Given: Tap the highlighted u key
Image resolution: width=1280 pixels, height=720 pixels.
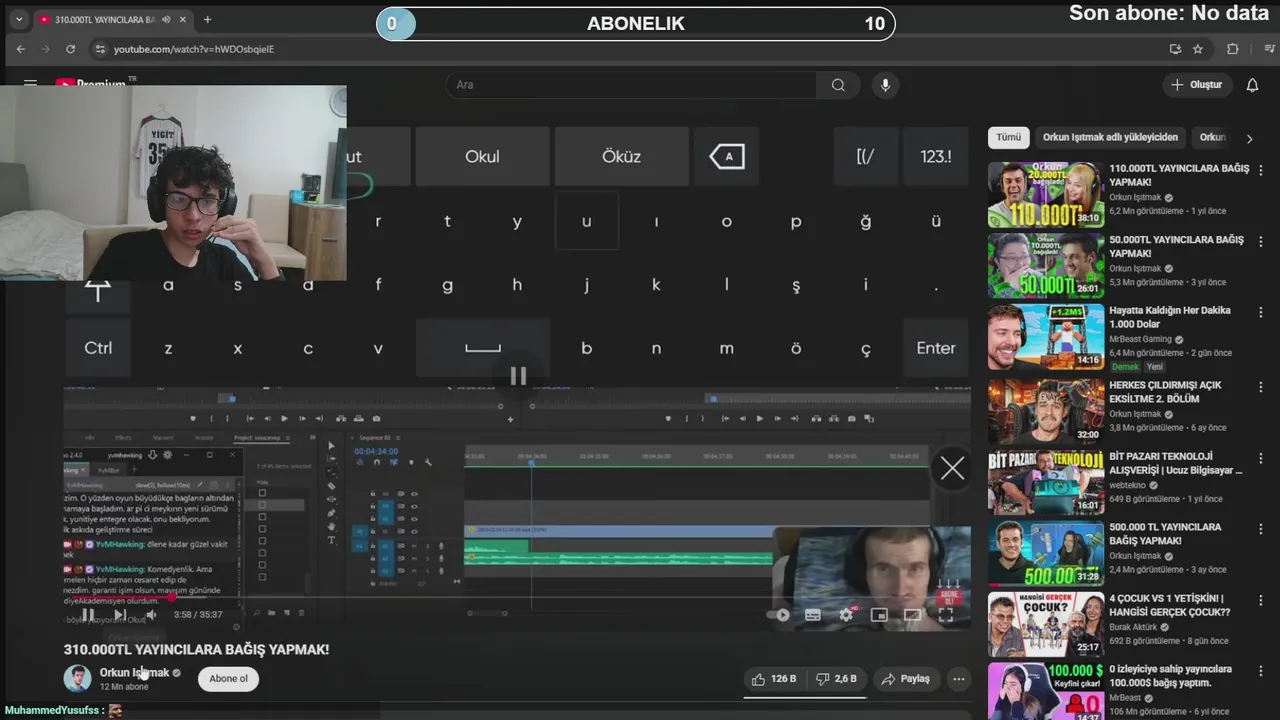Looking at the screenshot, I should (587, 221).
